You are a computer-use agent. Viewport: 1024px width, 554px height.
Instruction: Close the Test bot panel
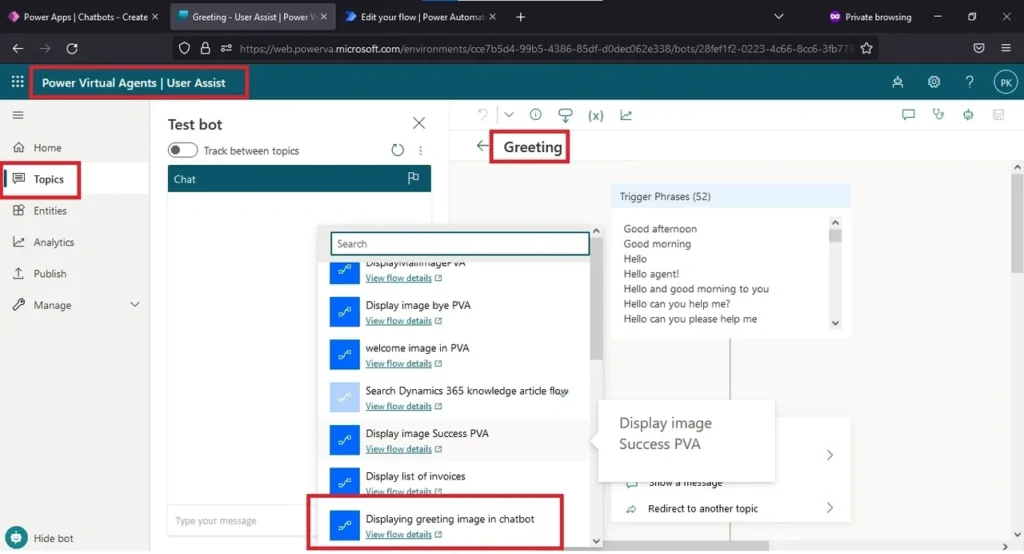click(419, 123)
